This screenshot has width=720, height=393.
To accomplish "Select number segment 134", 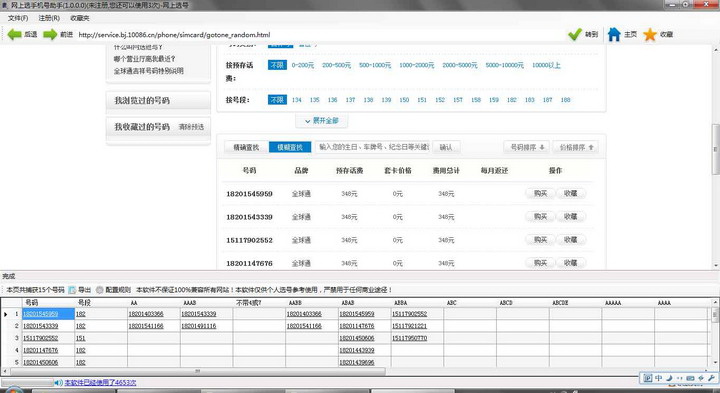I will [297, 100].
